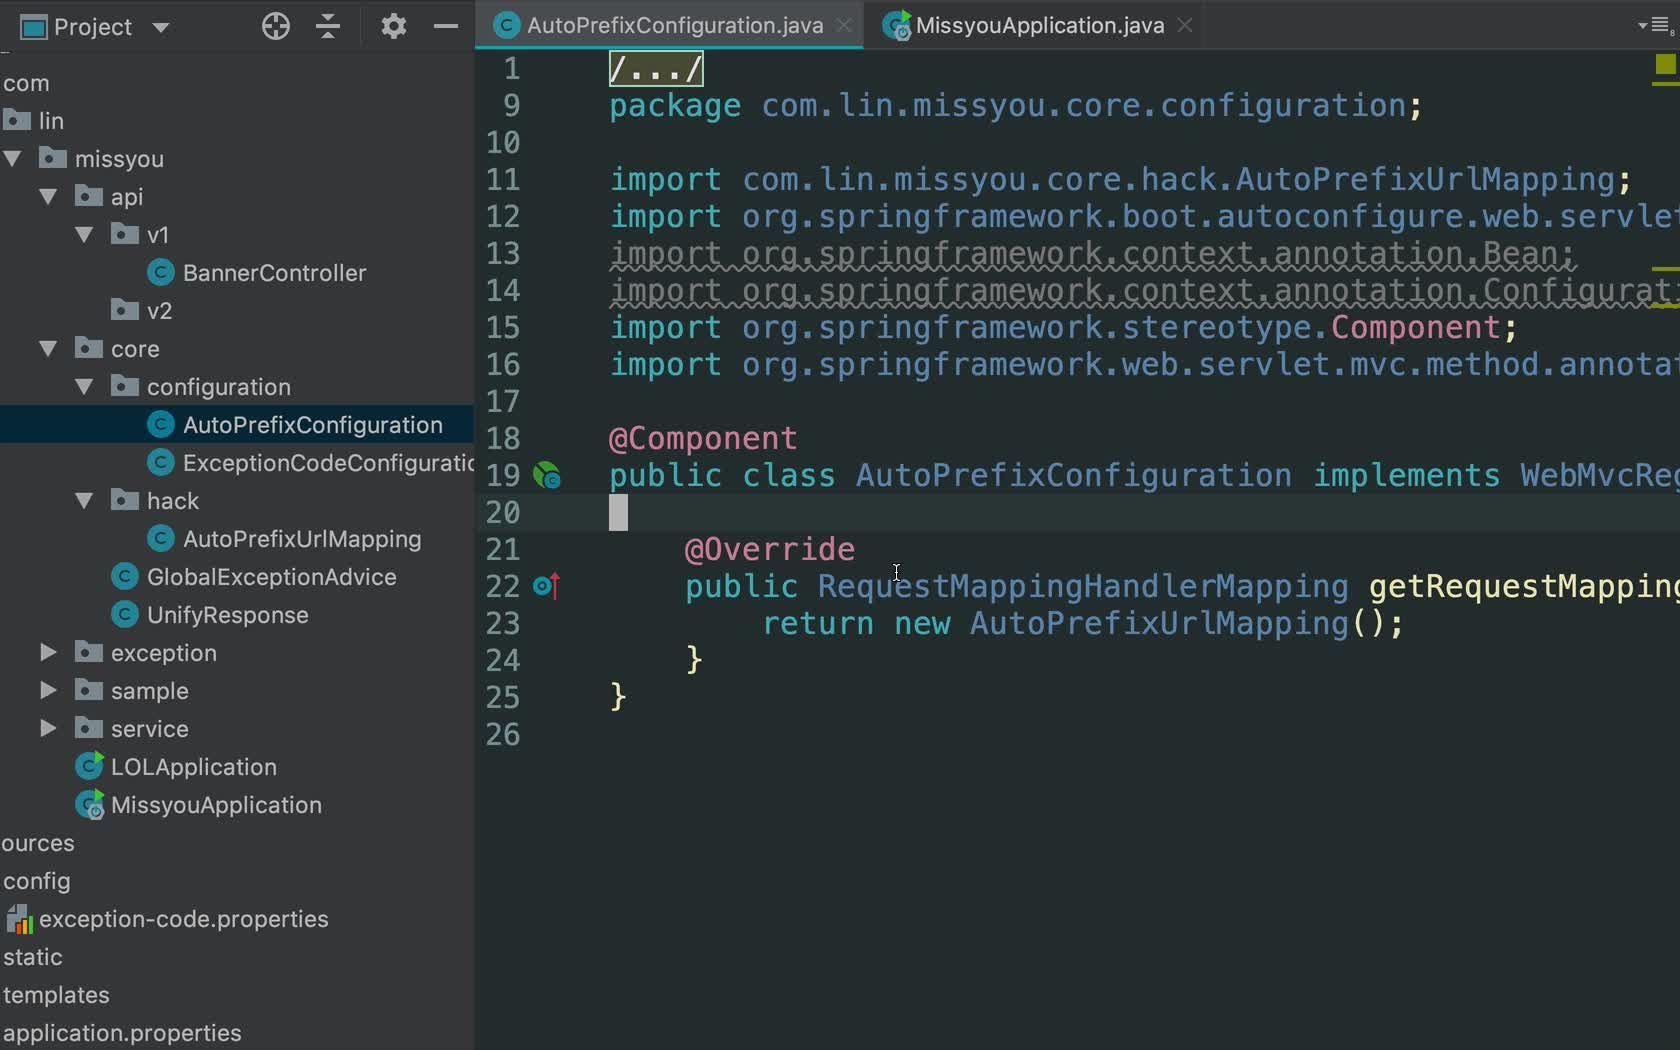Select the static folder
This screenshot has width=1680, height=1050.
pyautogui.click(x=33, y=957)
